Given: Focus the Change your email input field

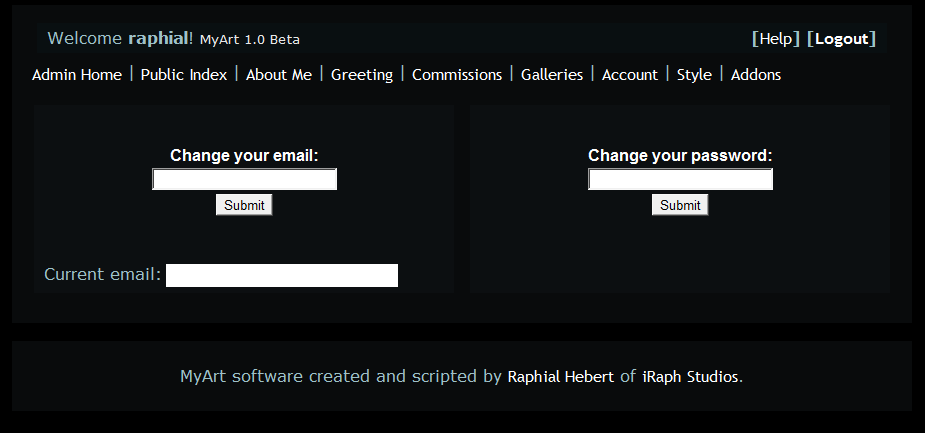Looking at the screenshot, I should tap(244, 180).
